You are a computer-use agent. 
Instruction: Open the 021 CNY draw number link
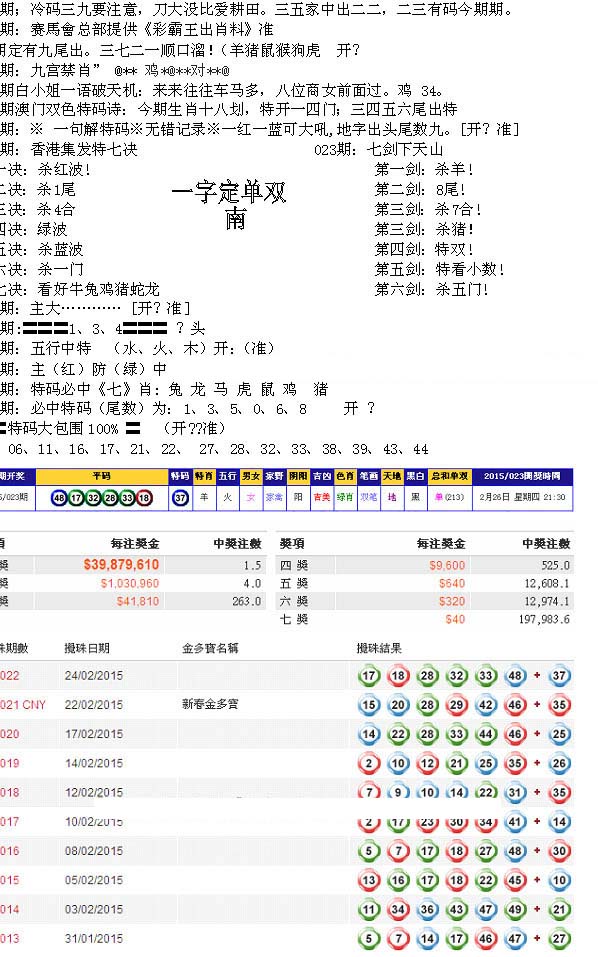pos(23,705)
